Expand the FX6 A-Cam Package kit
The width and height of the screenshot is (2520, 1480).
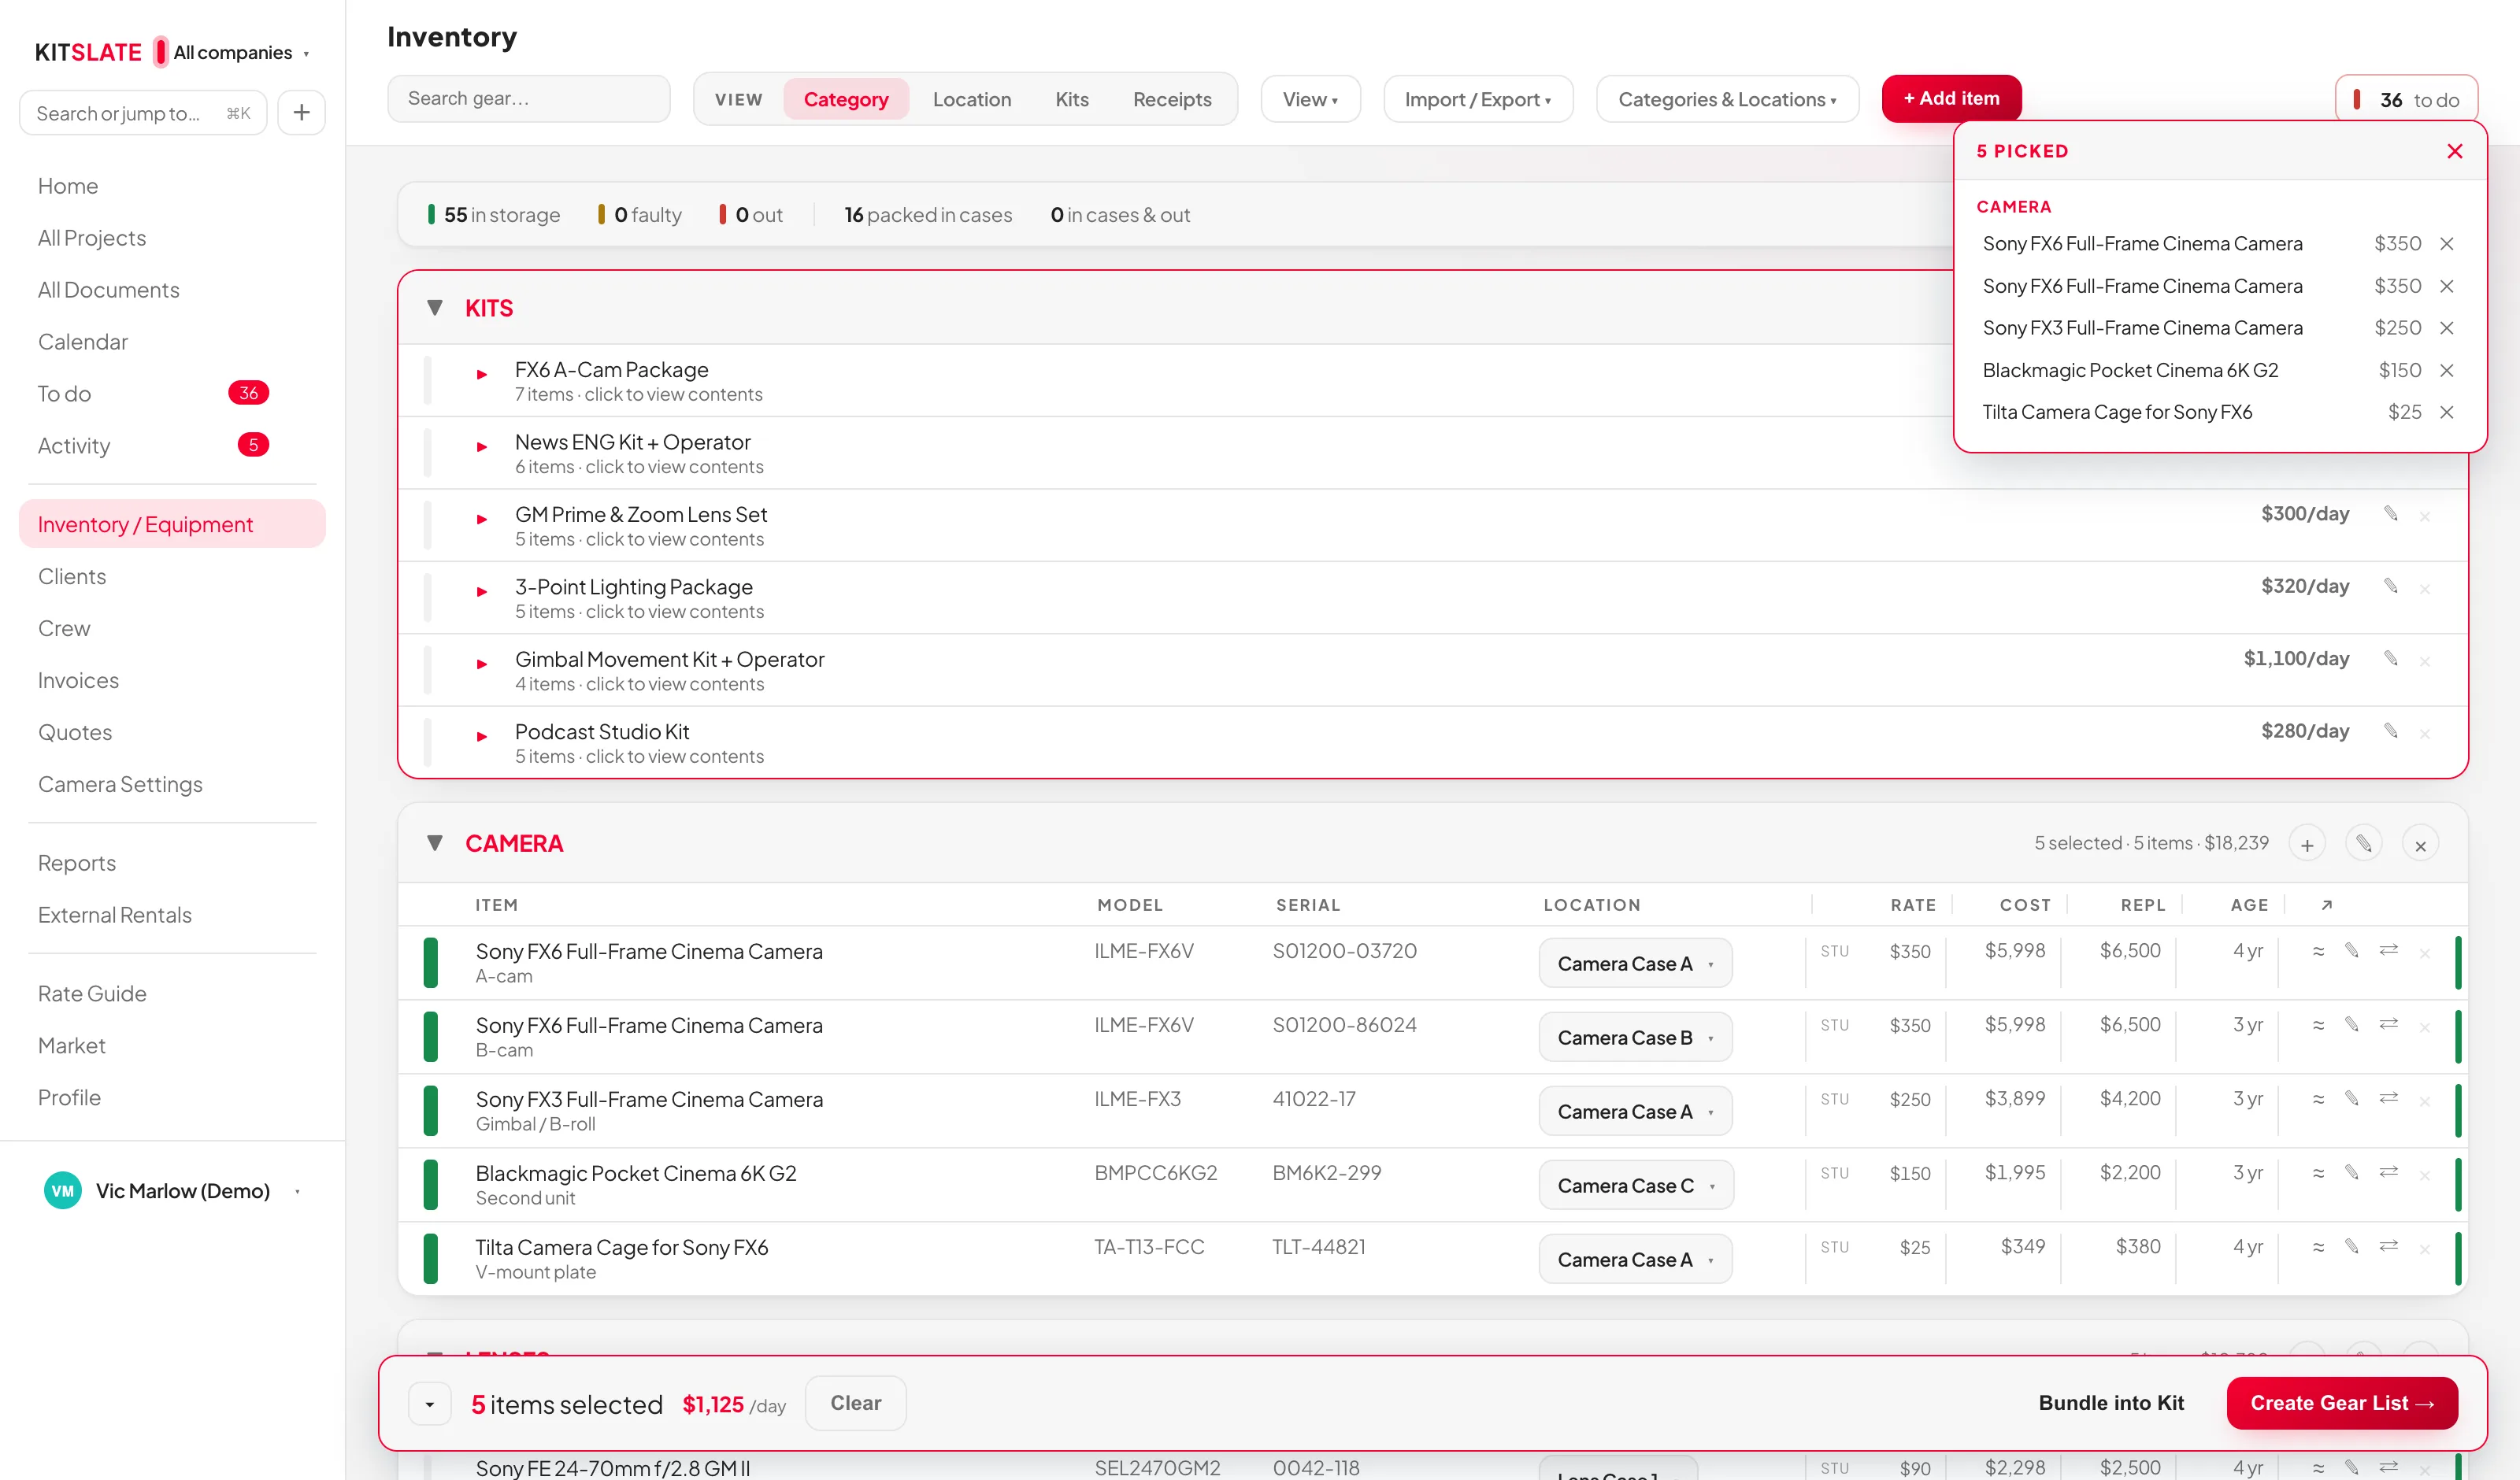(482, 375)
